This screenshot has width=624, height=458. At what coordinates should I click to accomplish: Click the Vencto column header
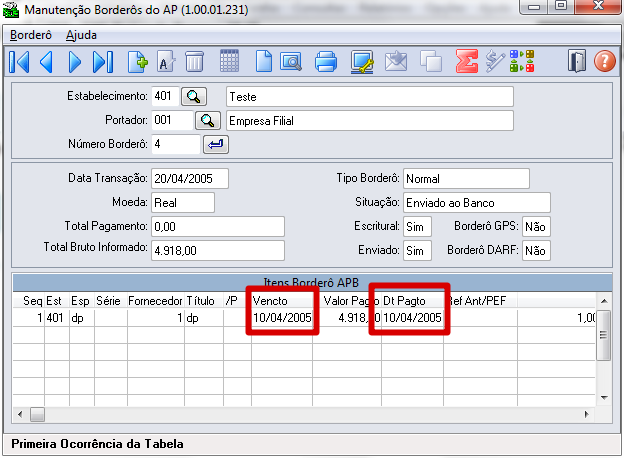(x=282, y=300)
